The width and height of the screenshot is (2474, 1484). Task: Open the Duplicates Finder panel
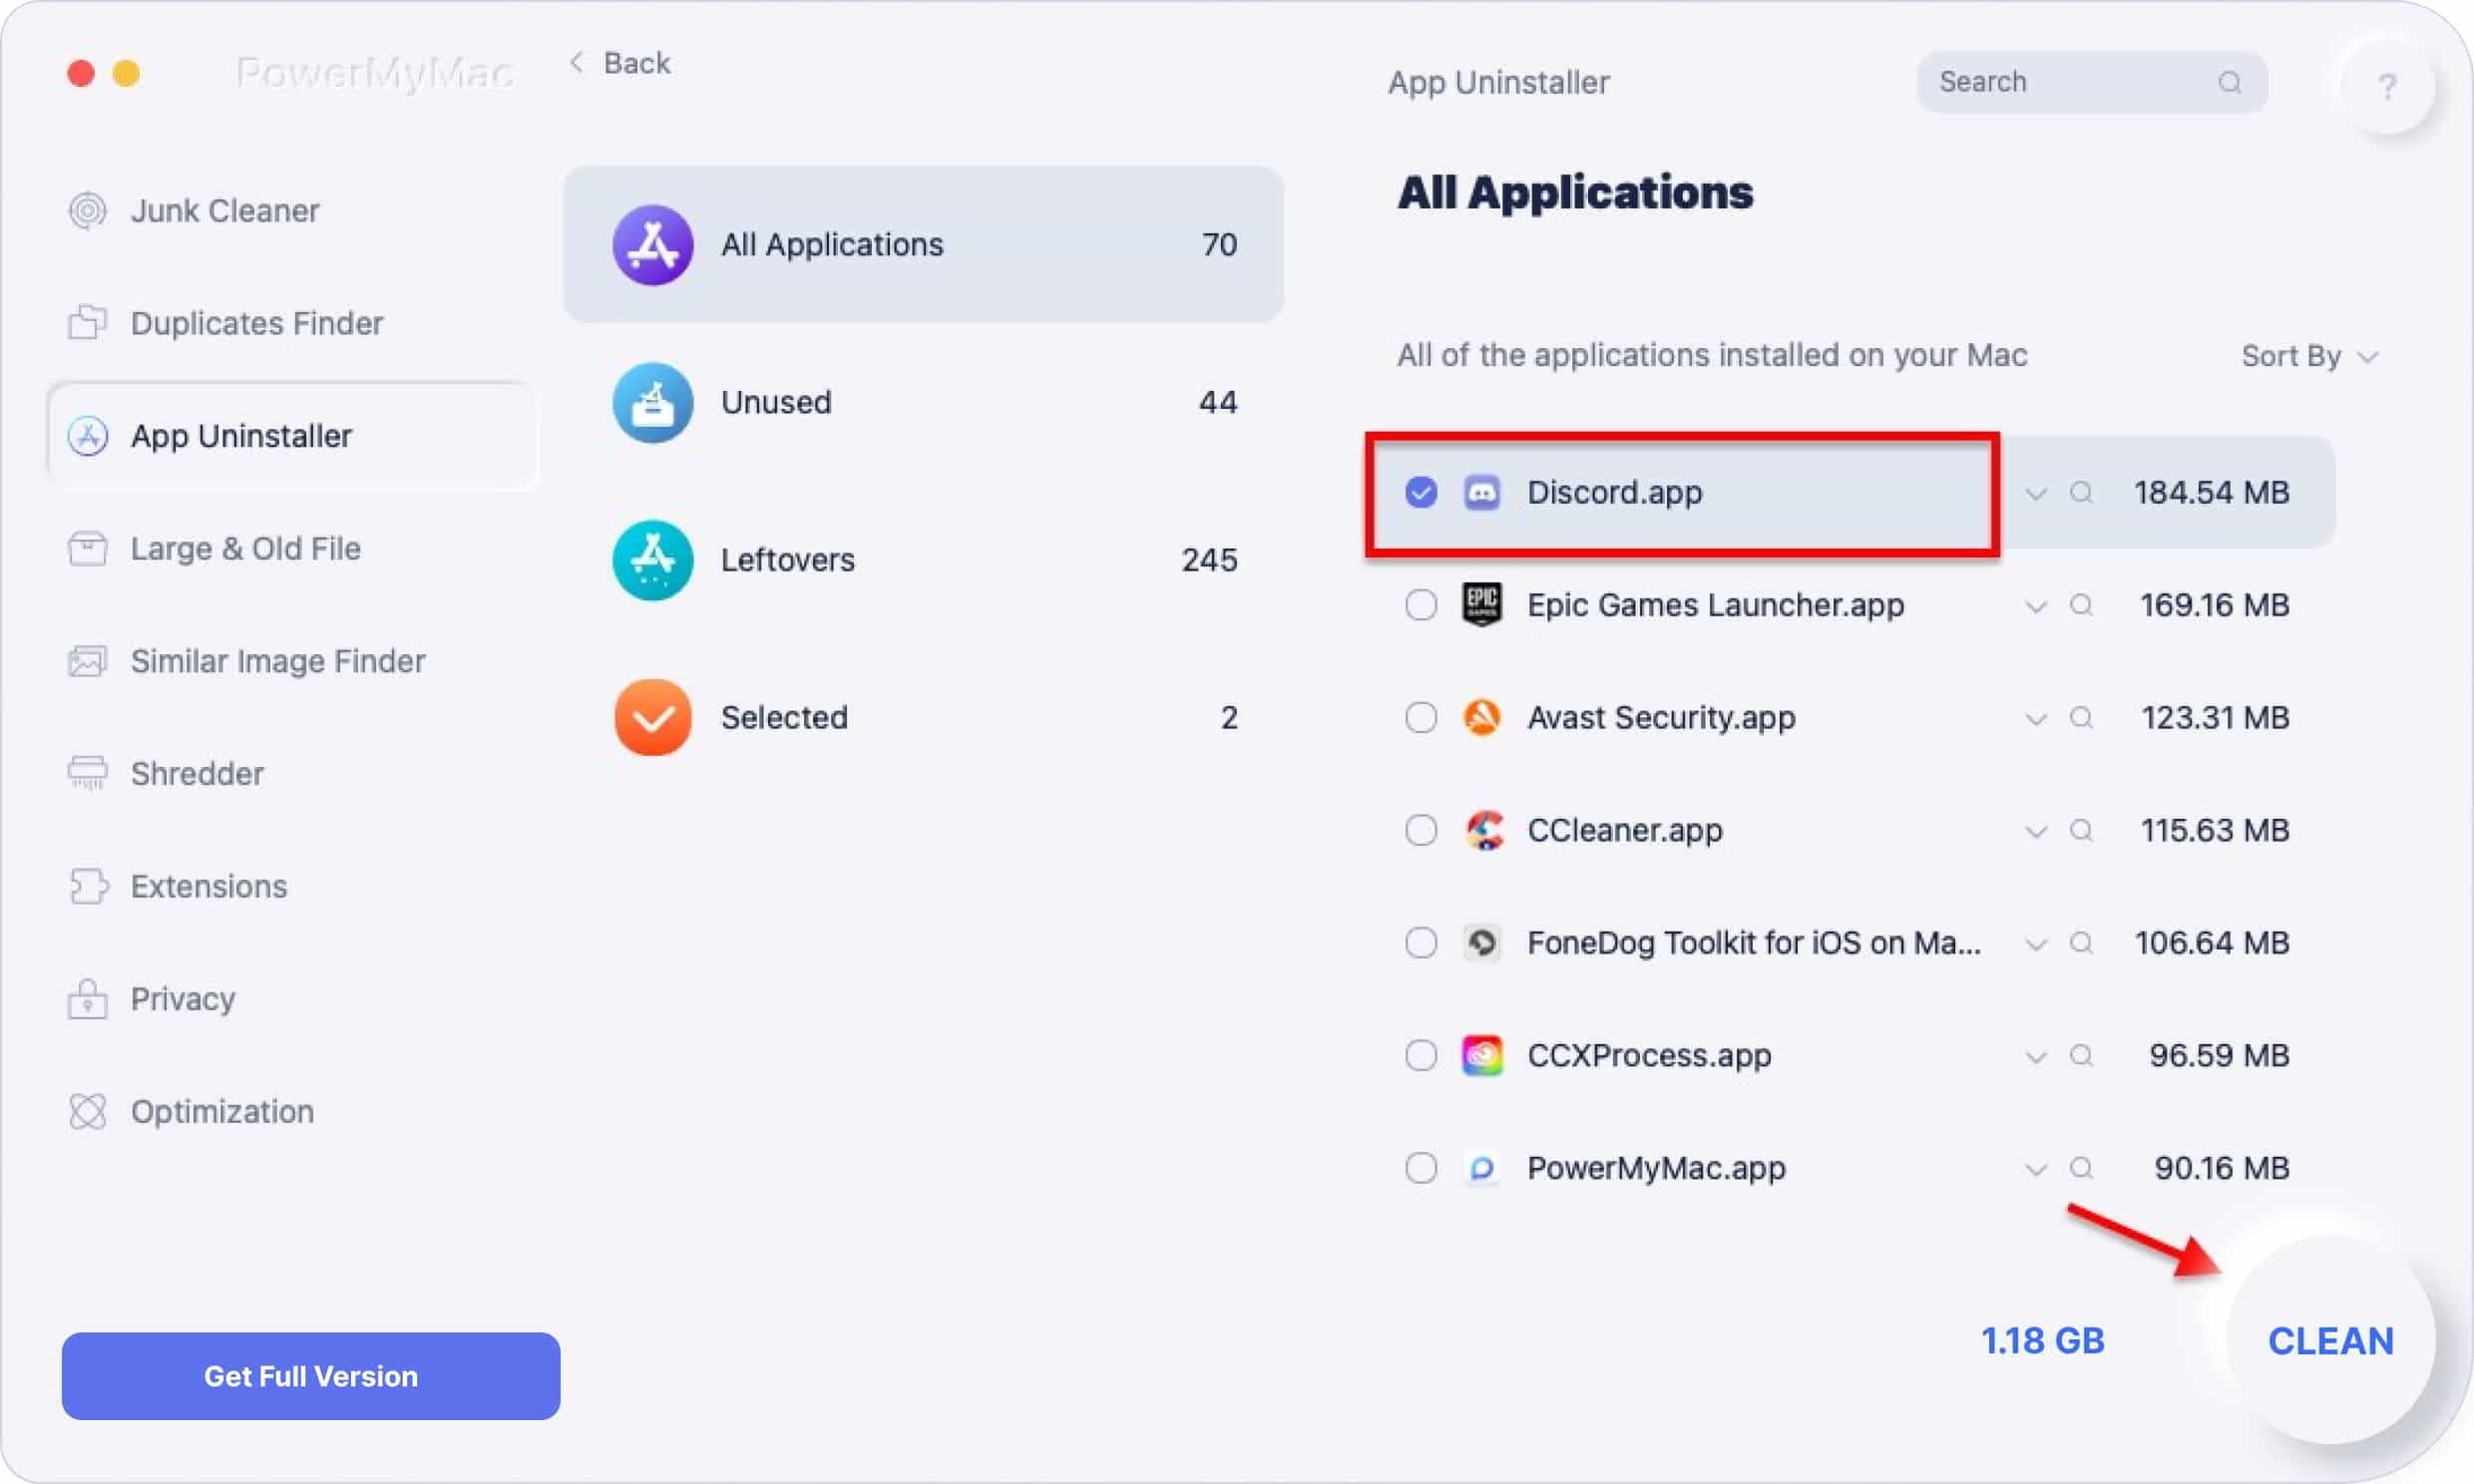pyautogui.click(x=254, y=321)
